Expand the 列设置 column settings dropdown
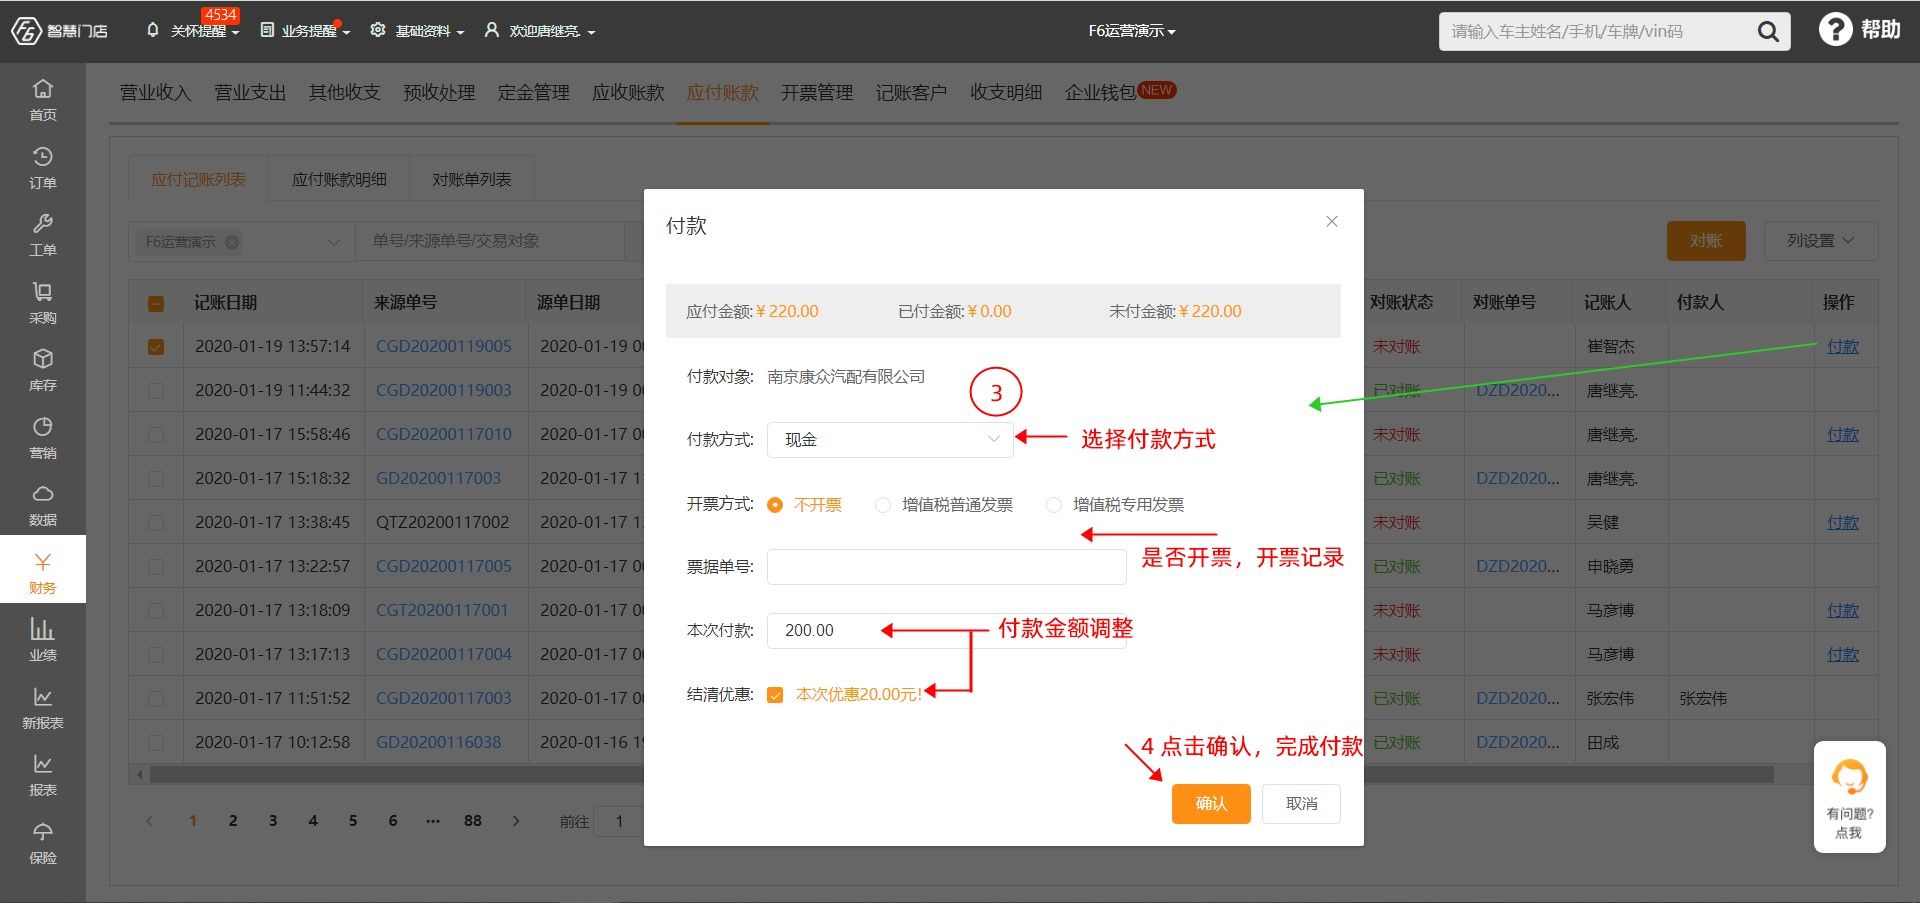Image resolution: width=1920 pixels, height=903 pixels. pos(1820,241)
